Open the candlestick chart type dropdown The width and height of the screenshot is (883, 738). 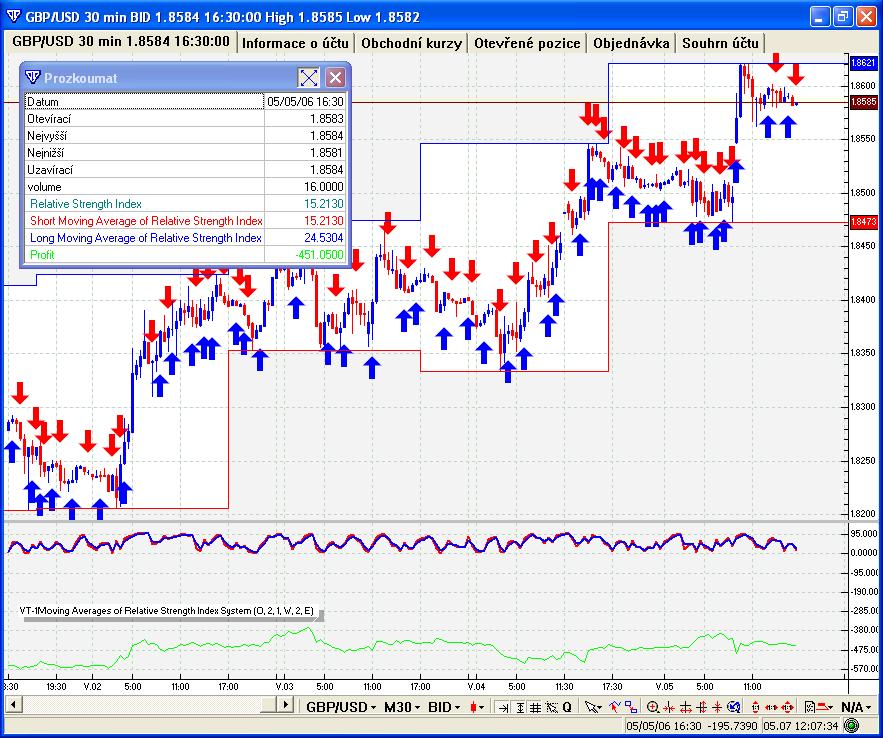point(476,707)
